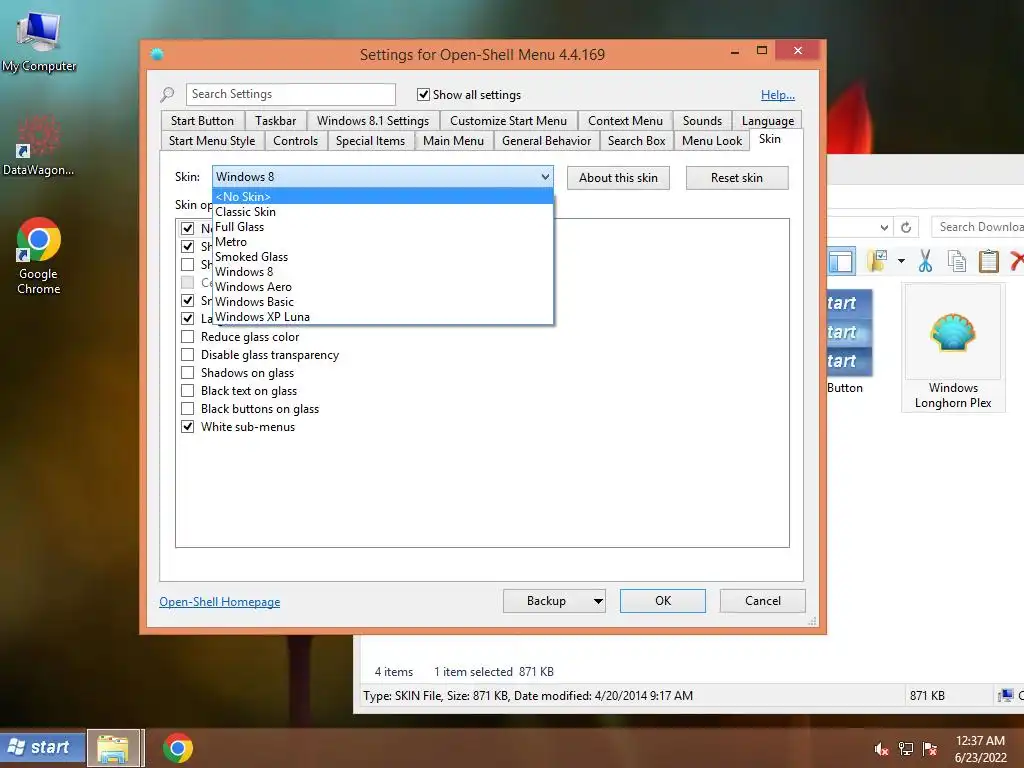Select the Button start image file in Explorer
The width and height of the screenshot is (1024, 768).
click(849, 343)
